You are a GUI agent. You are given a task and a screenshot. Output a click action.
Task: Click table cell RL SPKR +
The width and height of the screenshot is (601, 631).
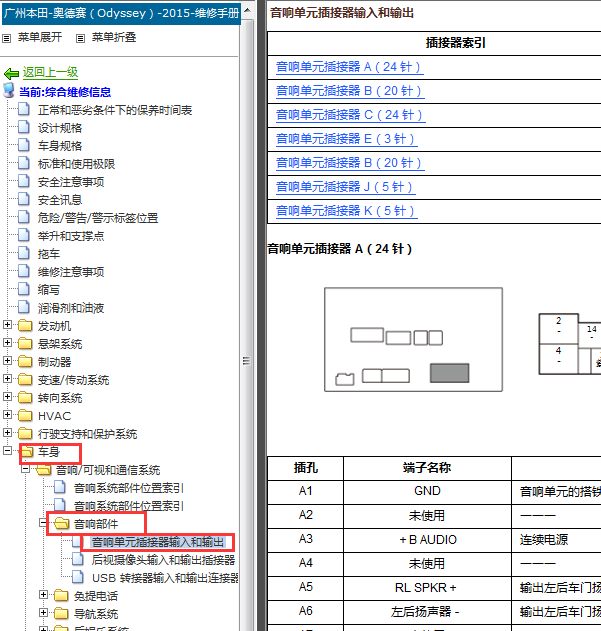click(x=428, y=588)
